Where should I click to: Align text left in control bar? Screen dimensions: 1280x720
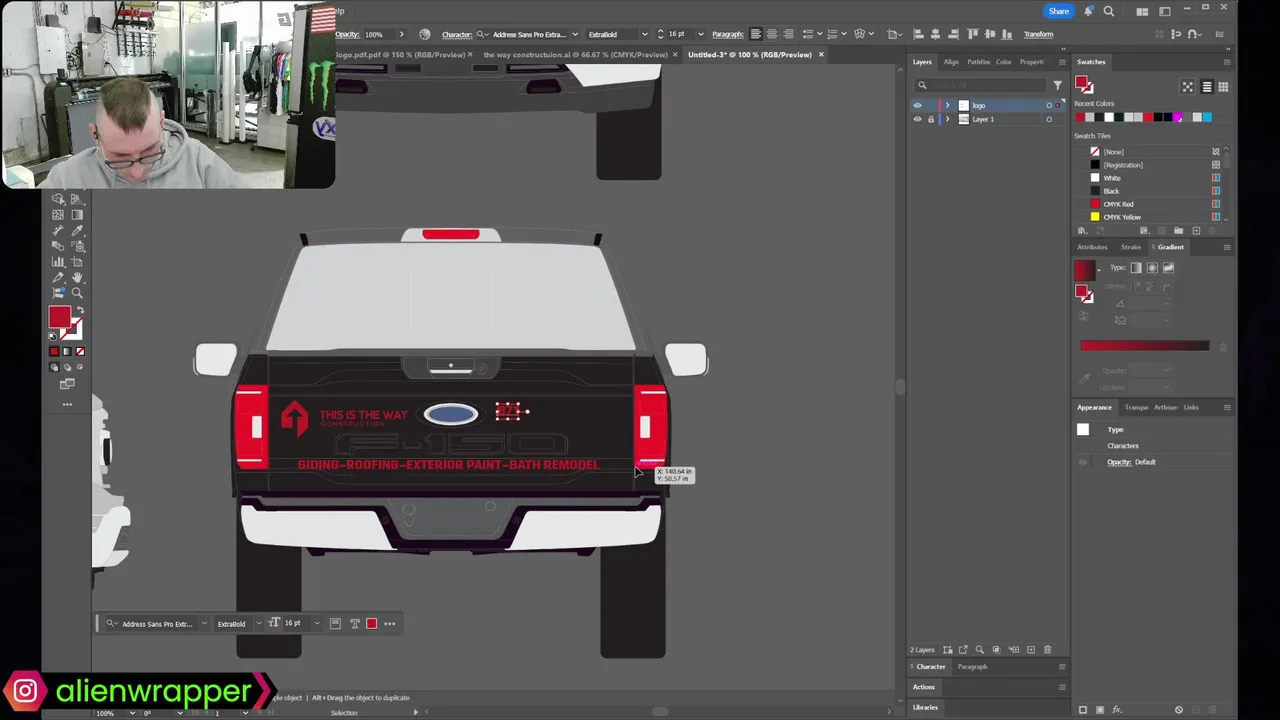pos(756,34)
